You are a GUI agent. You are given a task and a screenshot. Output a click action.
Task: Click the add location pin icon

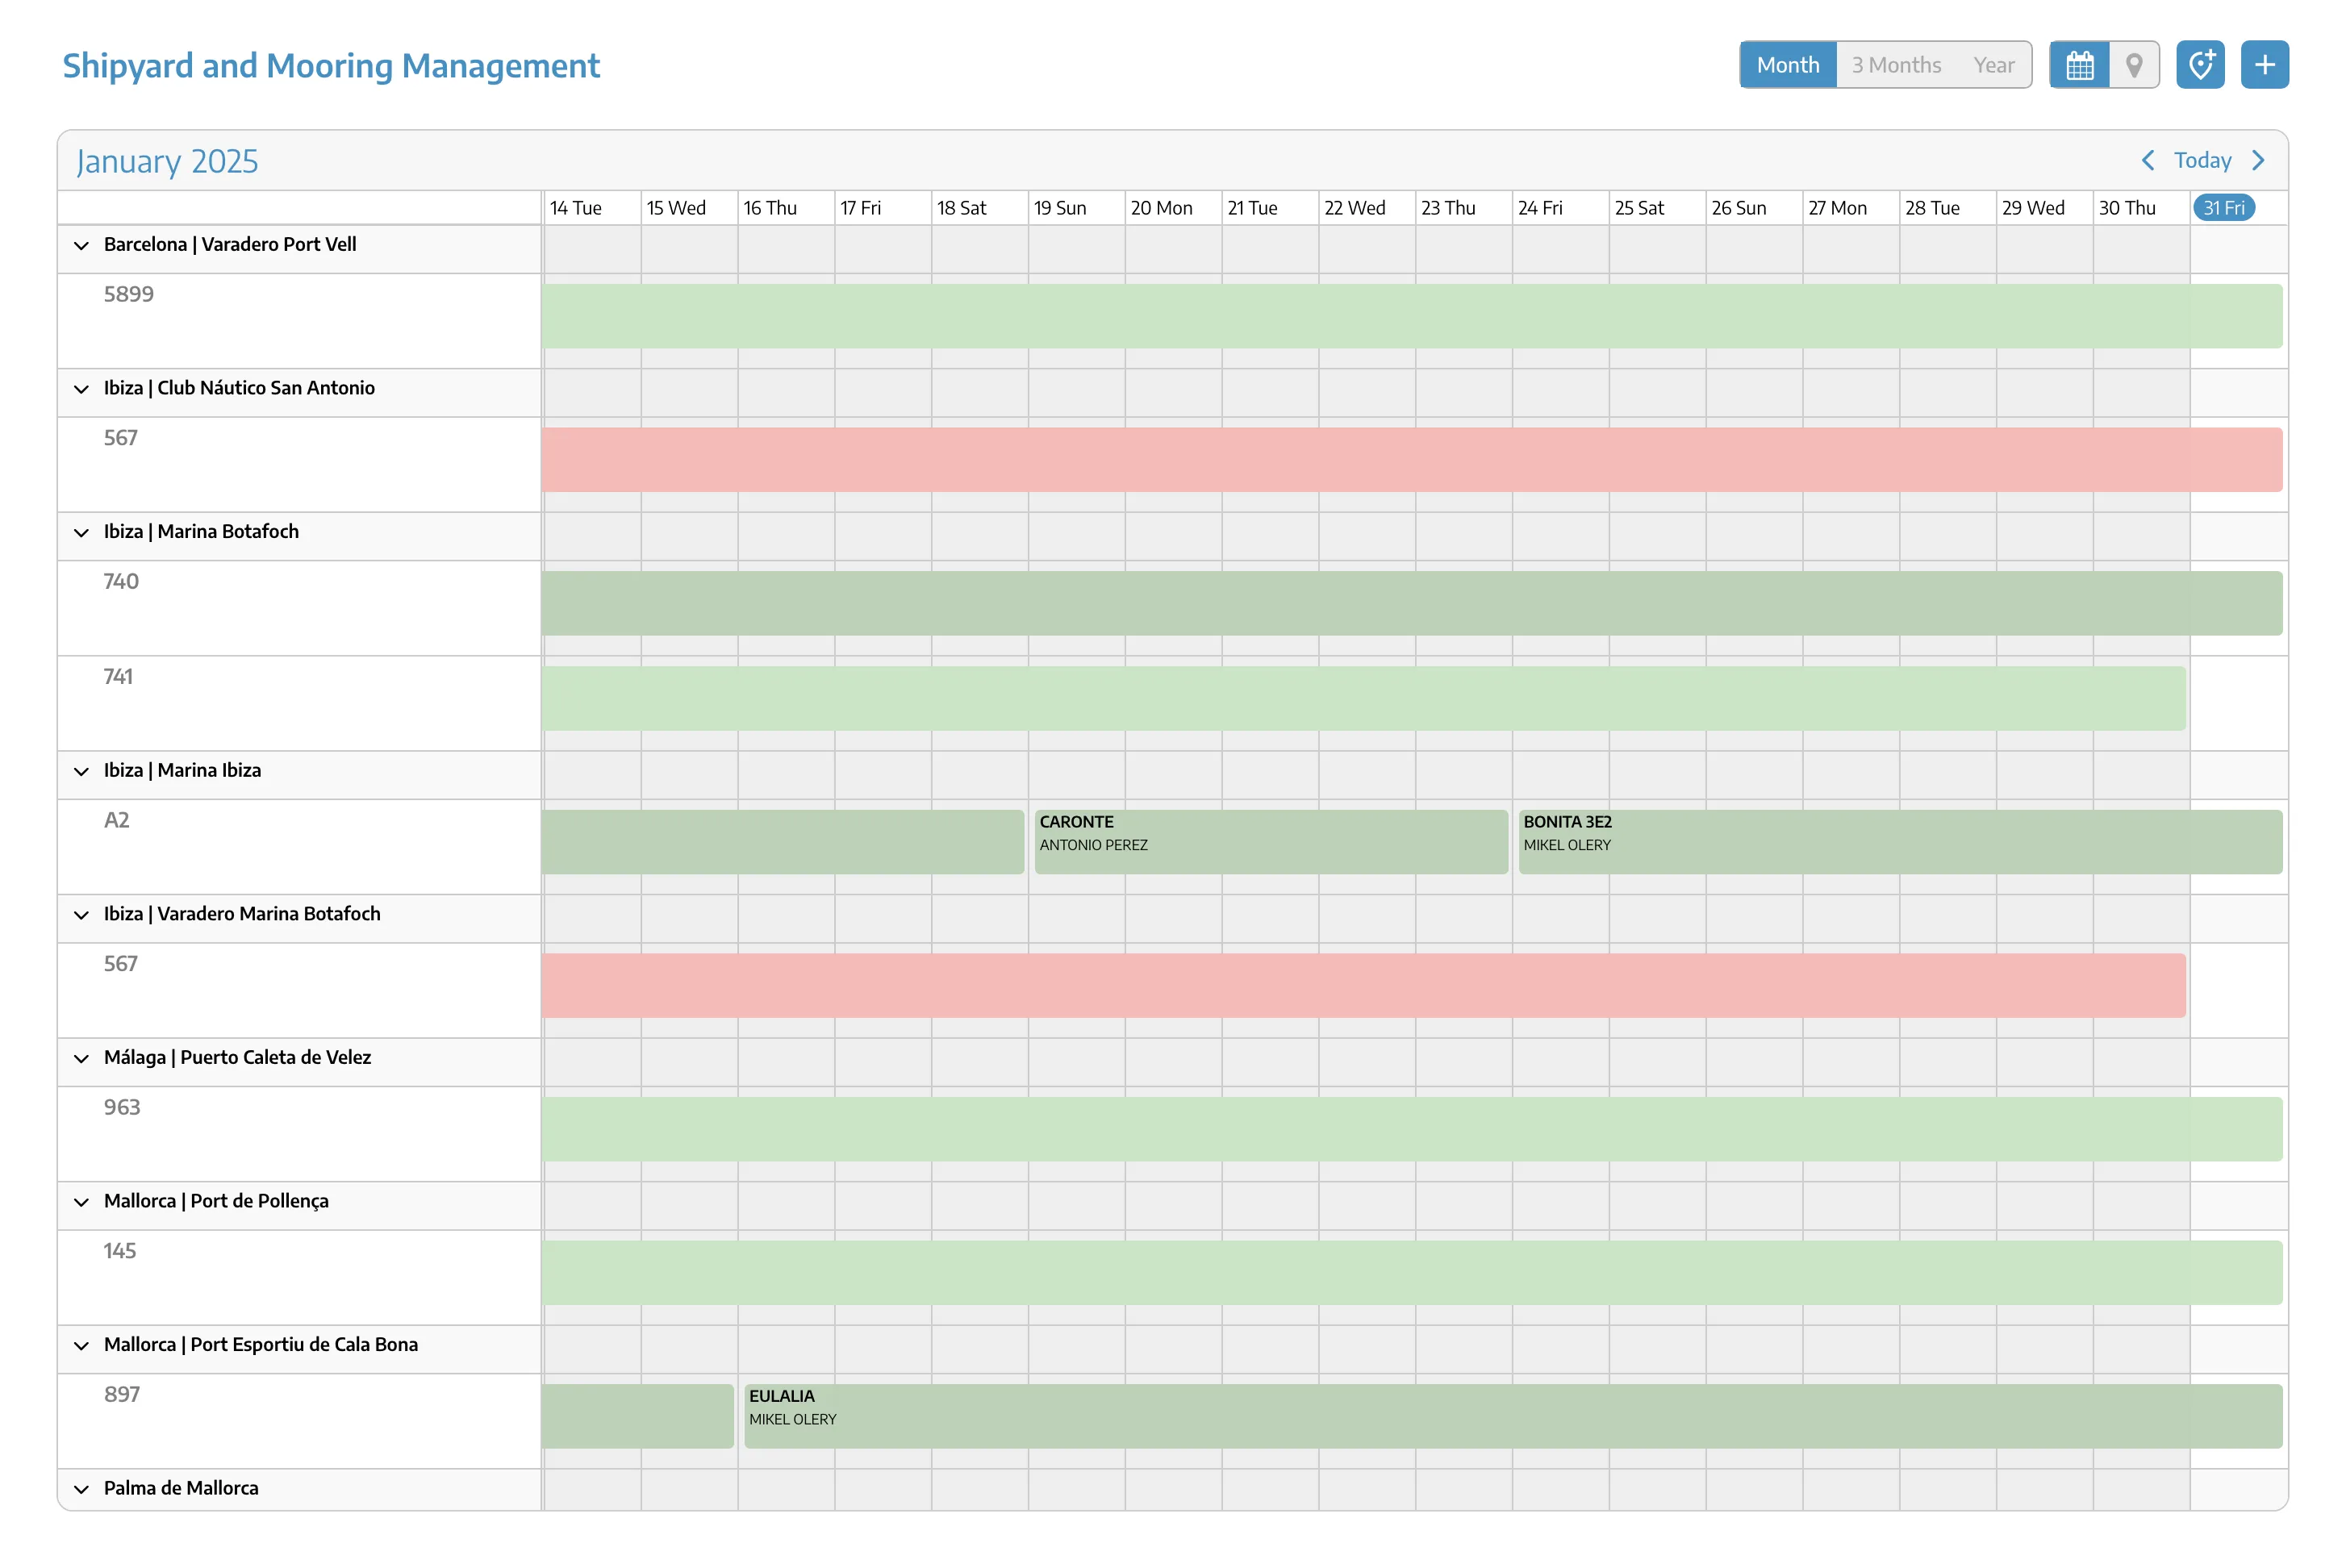2199,65
